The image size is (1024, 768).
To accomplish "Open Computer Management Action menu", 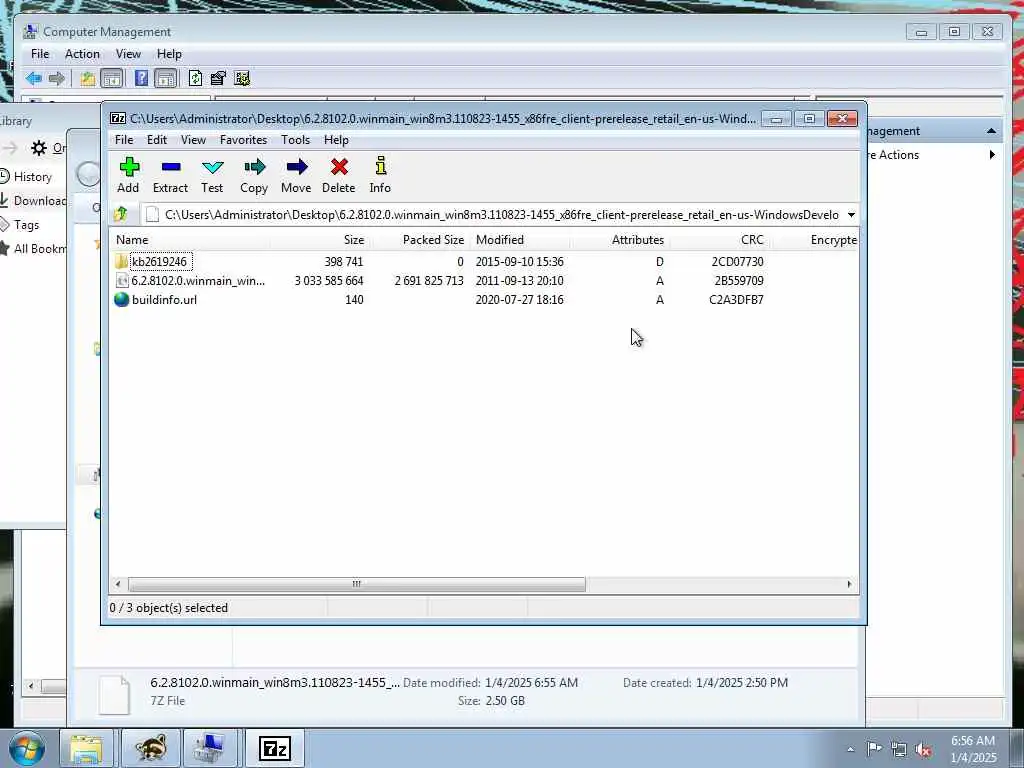I will pos(82,54).
